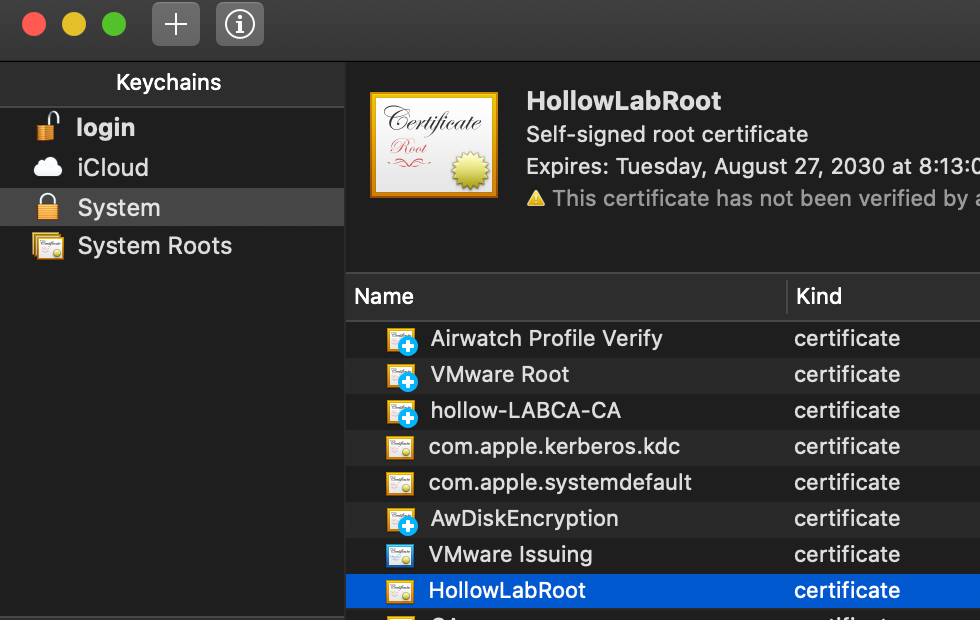This screenshot has width=980, height=620.
Task: Click the Airwatch Profile Verify certificate icon
Action: coord(401,340)
